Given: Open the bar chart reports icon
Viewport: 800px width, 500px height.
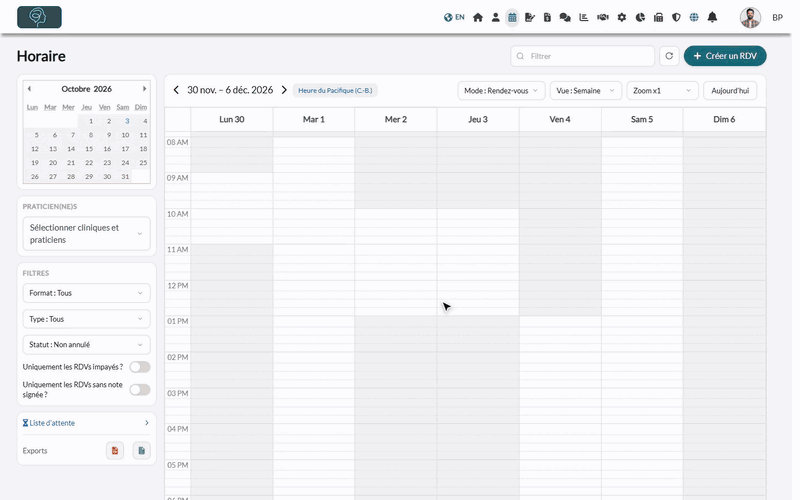Looking at the screenshot, I should [584, 17].
